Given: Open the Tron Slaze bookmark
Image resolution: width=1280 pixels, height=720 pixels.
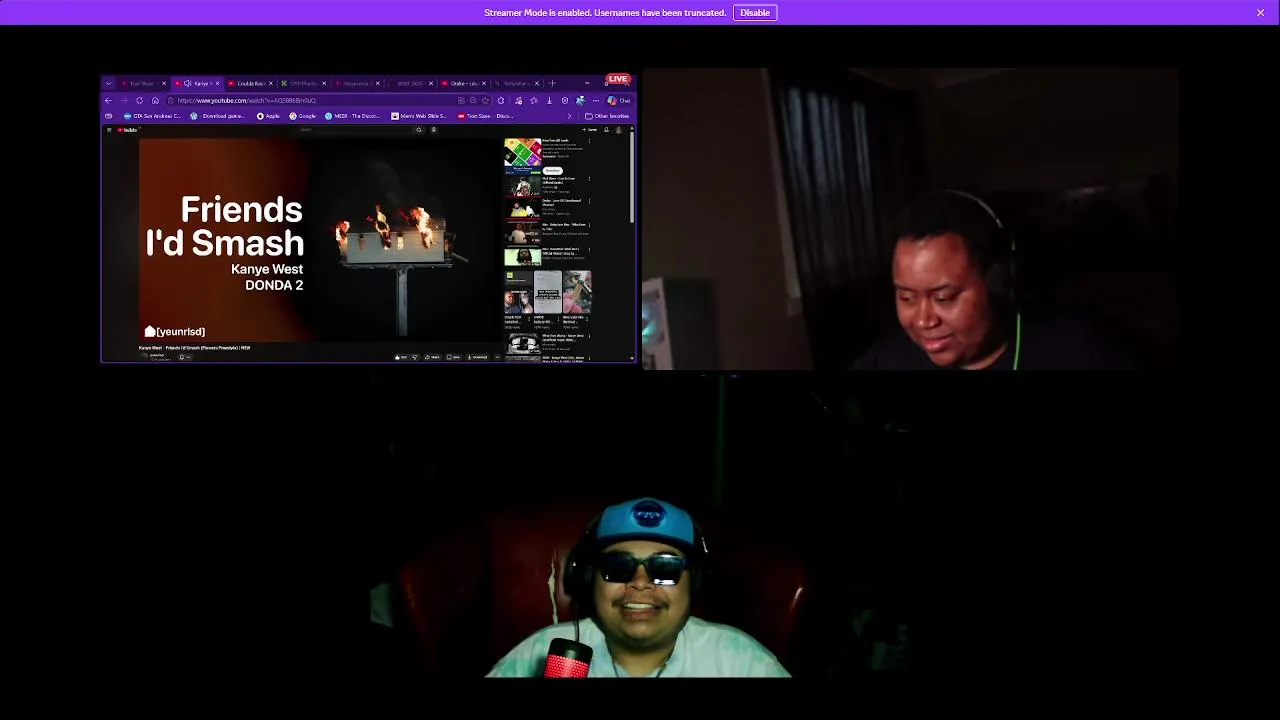Looking at the screenshot, I should 485,116.
